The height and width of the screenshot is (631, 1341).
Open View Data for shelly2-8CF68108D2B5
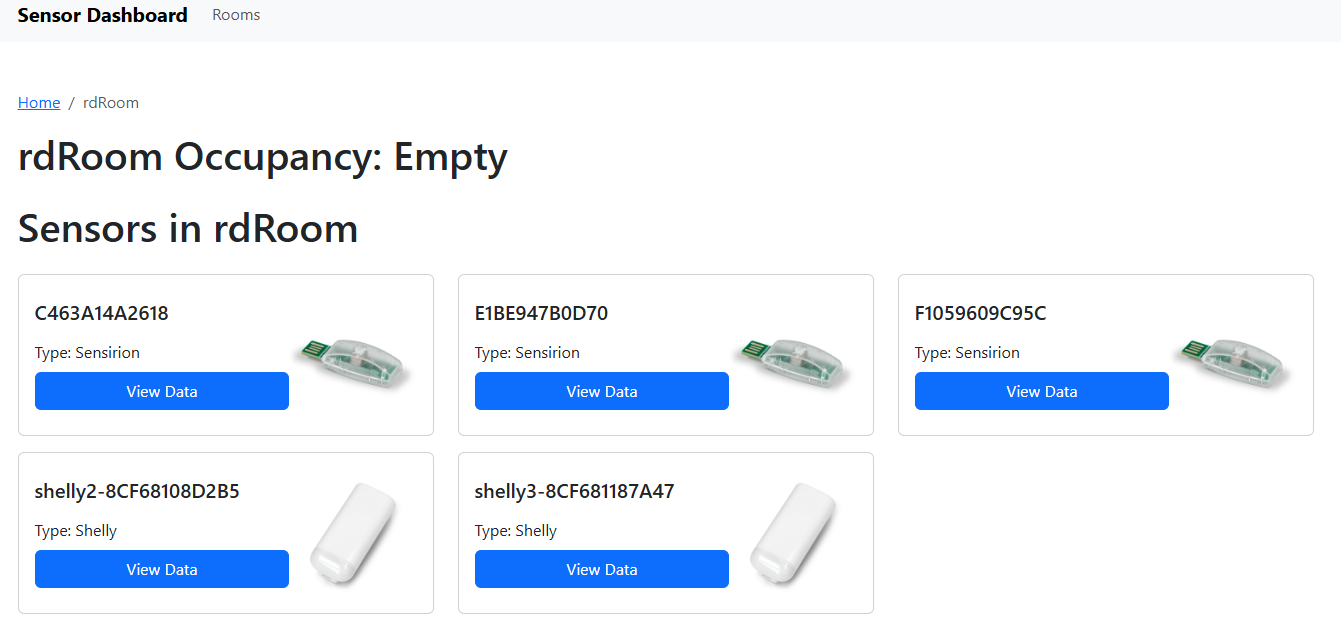pyautogui.click(x=162, y=569)
